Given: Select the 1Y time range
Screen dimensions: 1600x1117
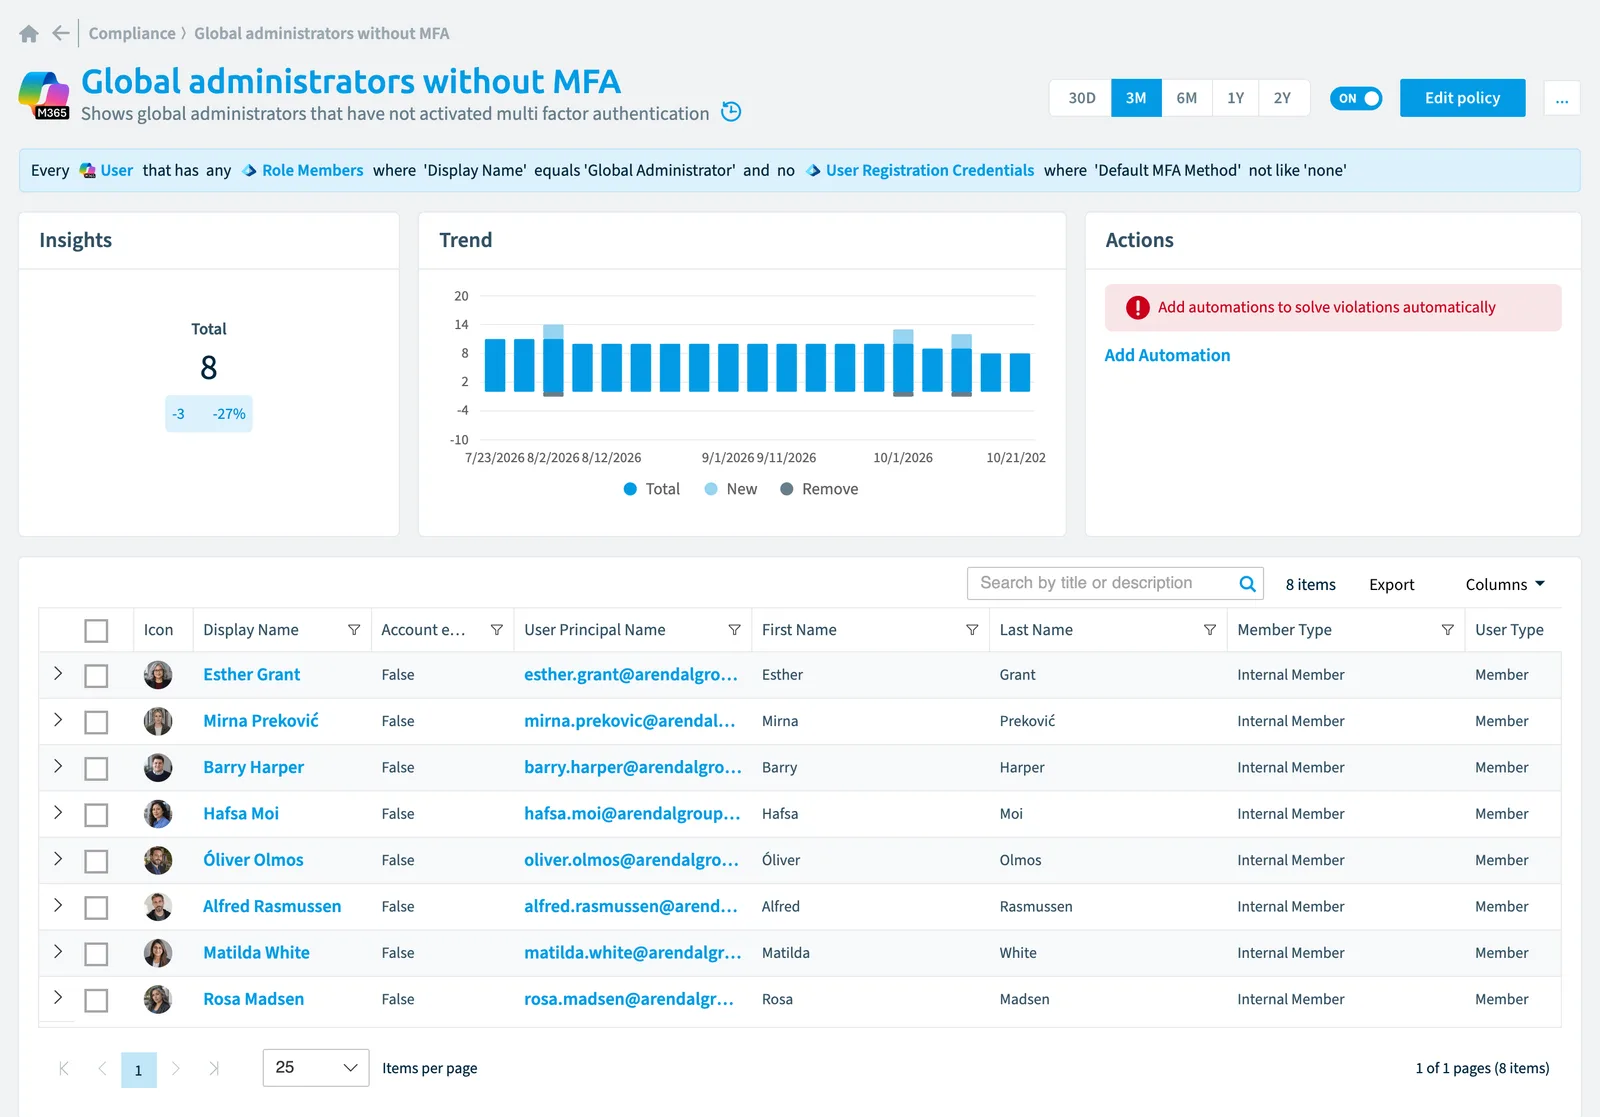Looking at the screenshot, I should click(1236, 98).
